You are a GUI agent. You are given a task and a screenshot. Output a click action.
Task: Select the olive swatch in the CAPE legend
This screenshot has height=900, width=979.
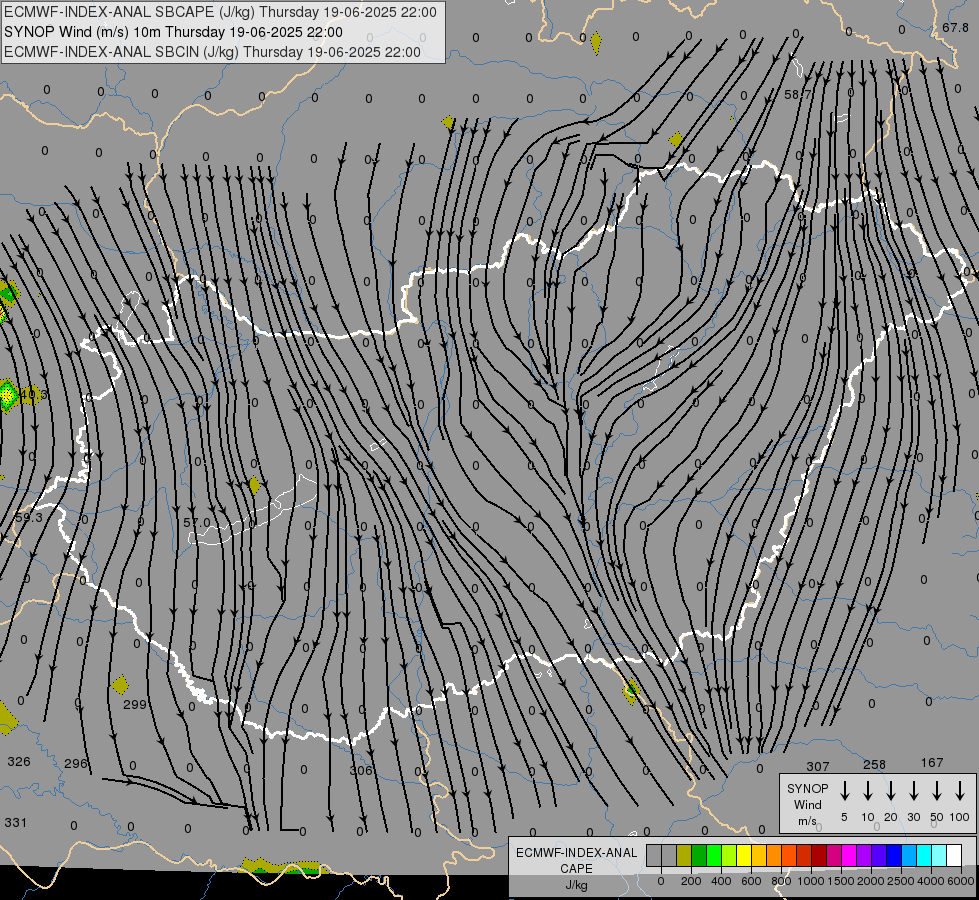[684, 855]
